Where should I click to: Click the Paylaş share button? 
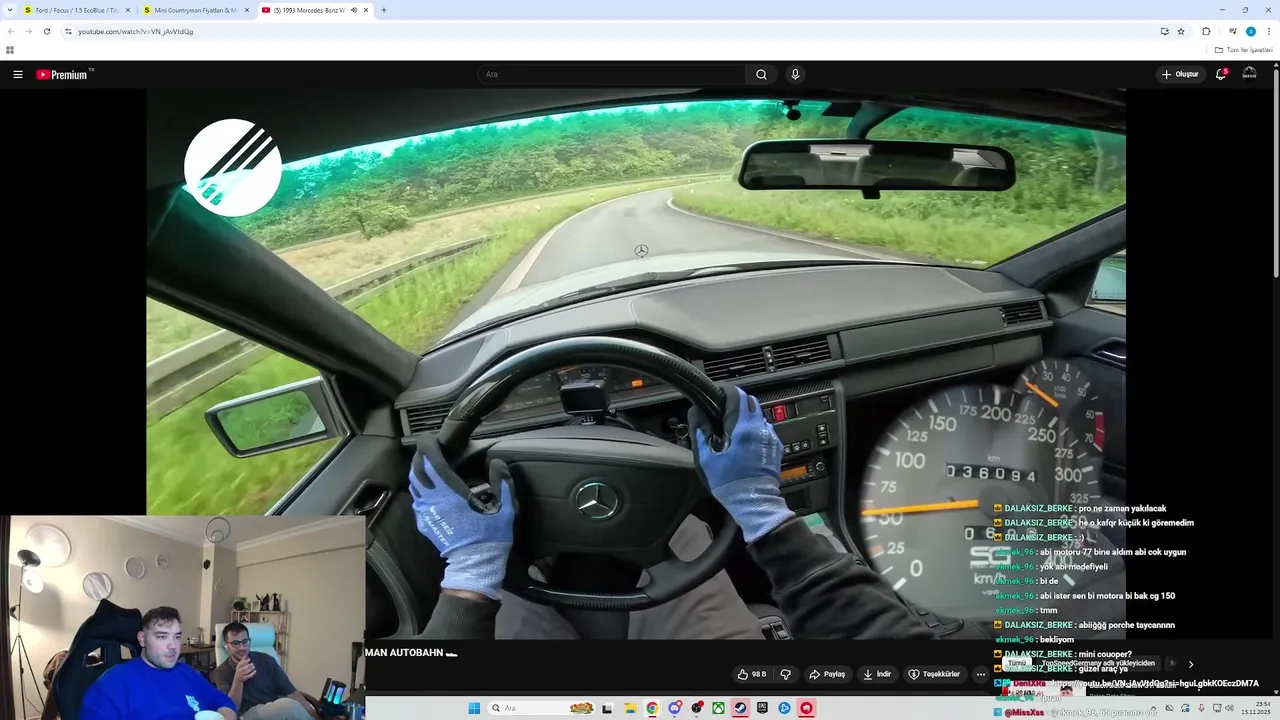(827, 674)
